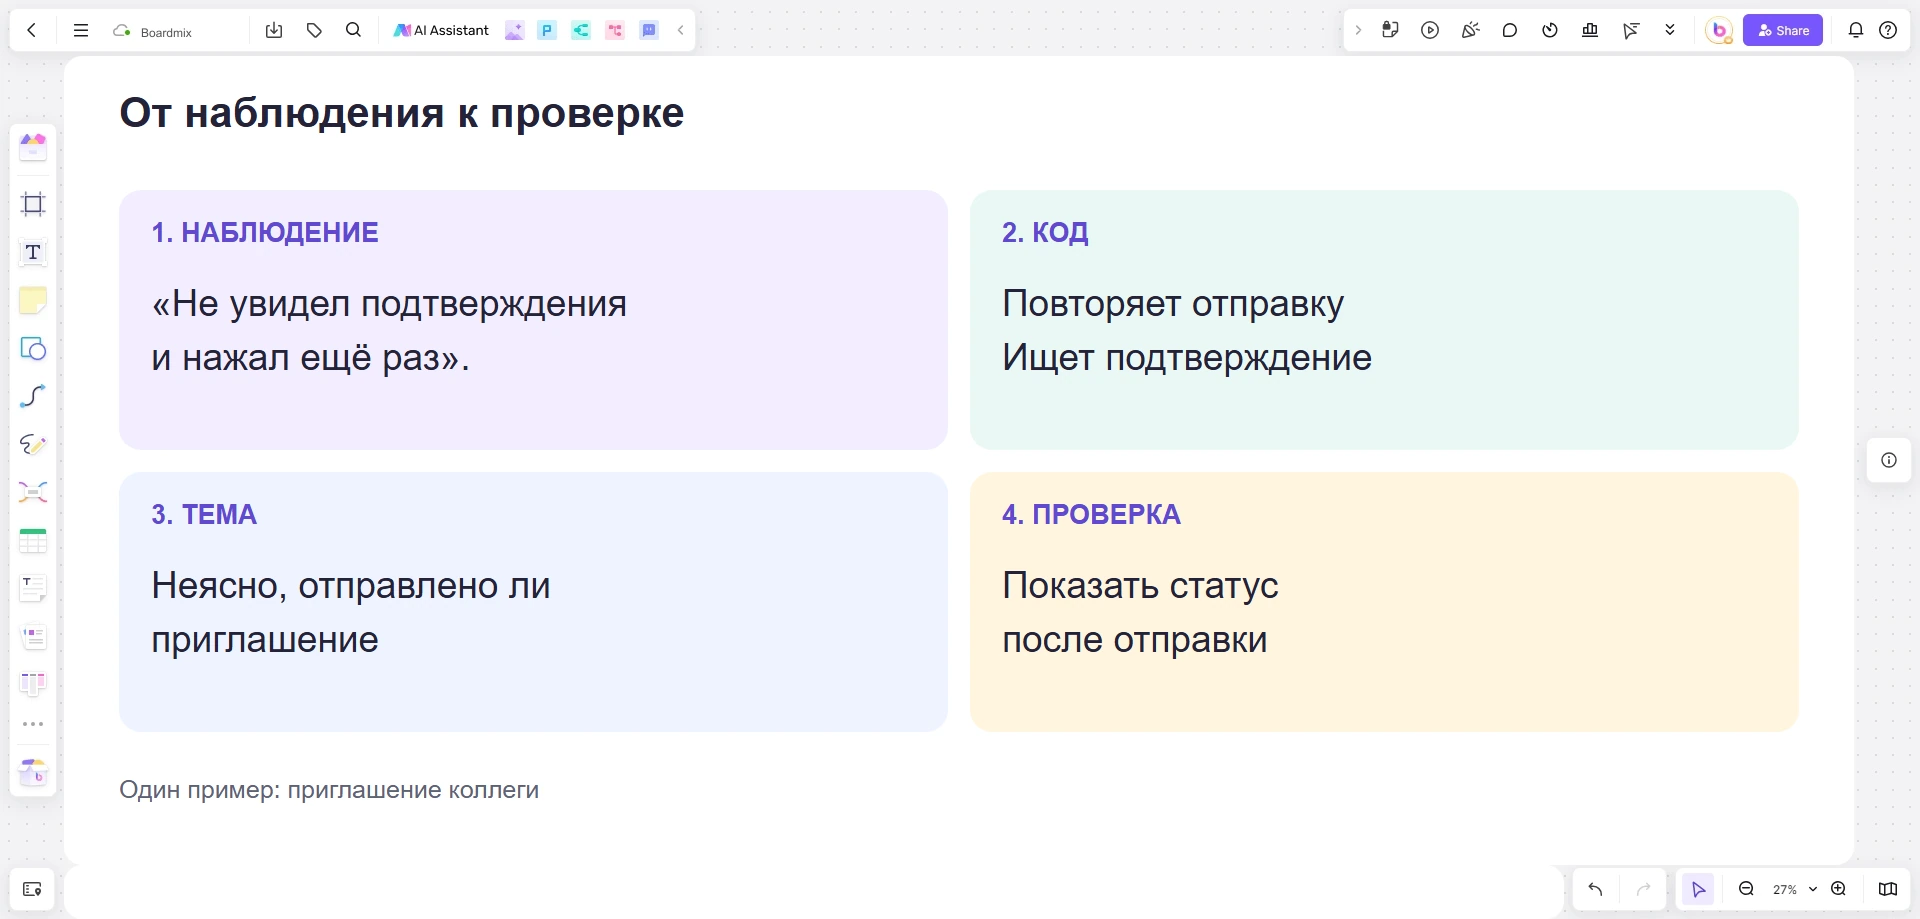Open the tag icon
Viewport: 1920px width, 919px height.
pos(314,30)
